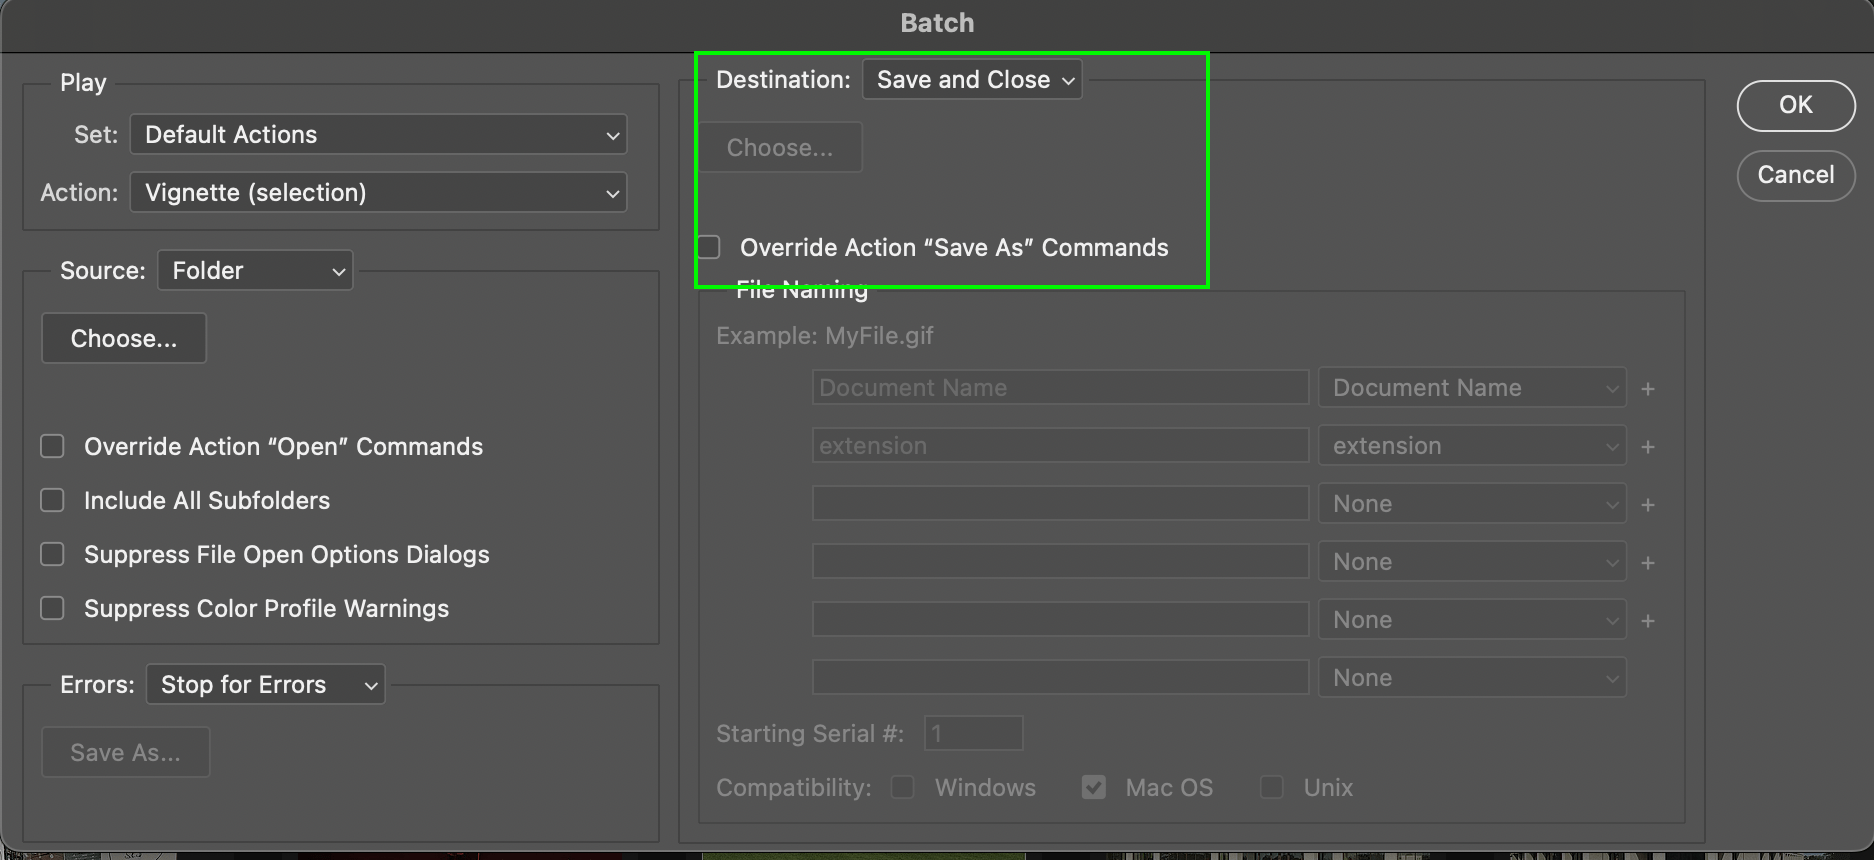Open the Action dropdown showing Vignette (selection)

point(378,193)
